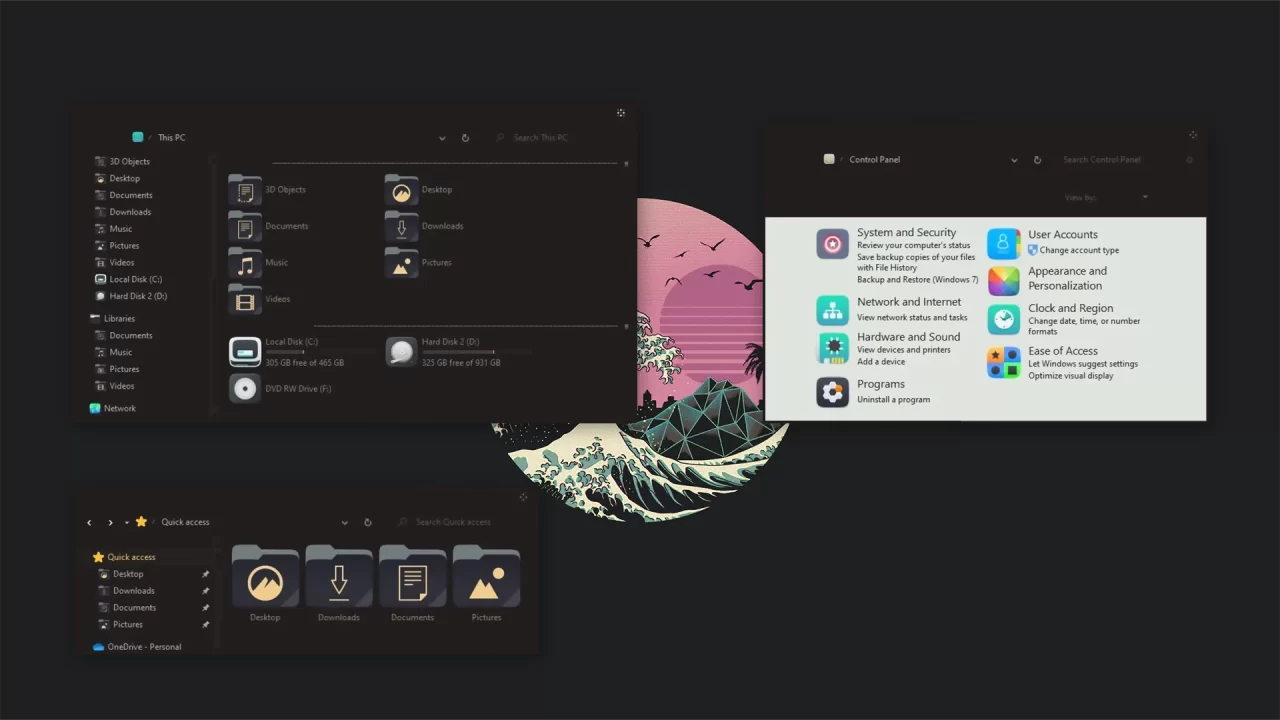Viewport: 1280px width, 720px height.
Task: Expand recent locations arrow in Quick access
Action: tap(126, 522)
